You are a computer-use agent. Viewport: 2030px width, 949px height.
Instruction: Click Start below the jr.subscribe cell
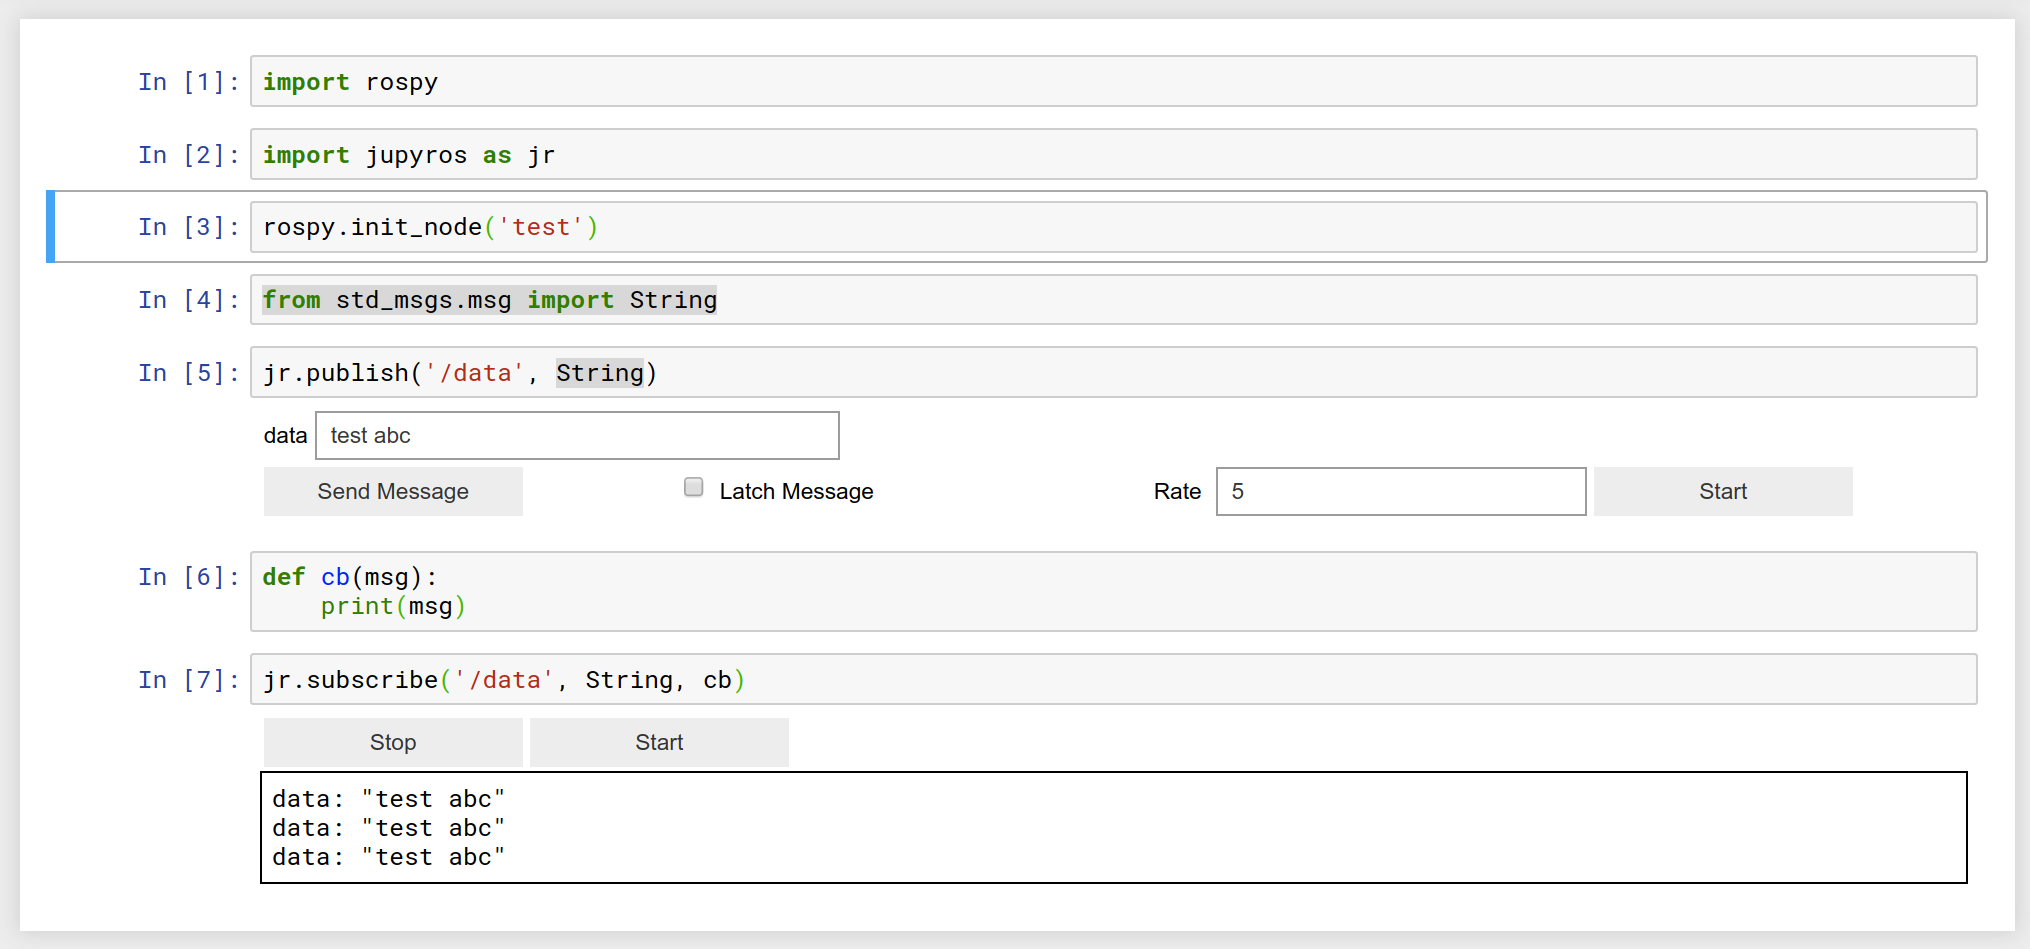(659, 742)
